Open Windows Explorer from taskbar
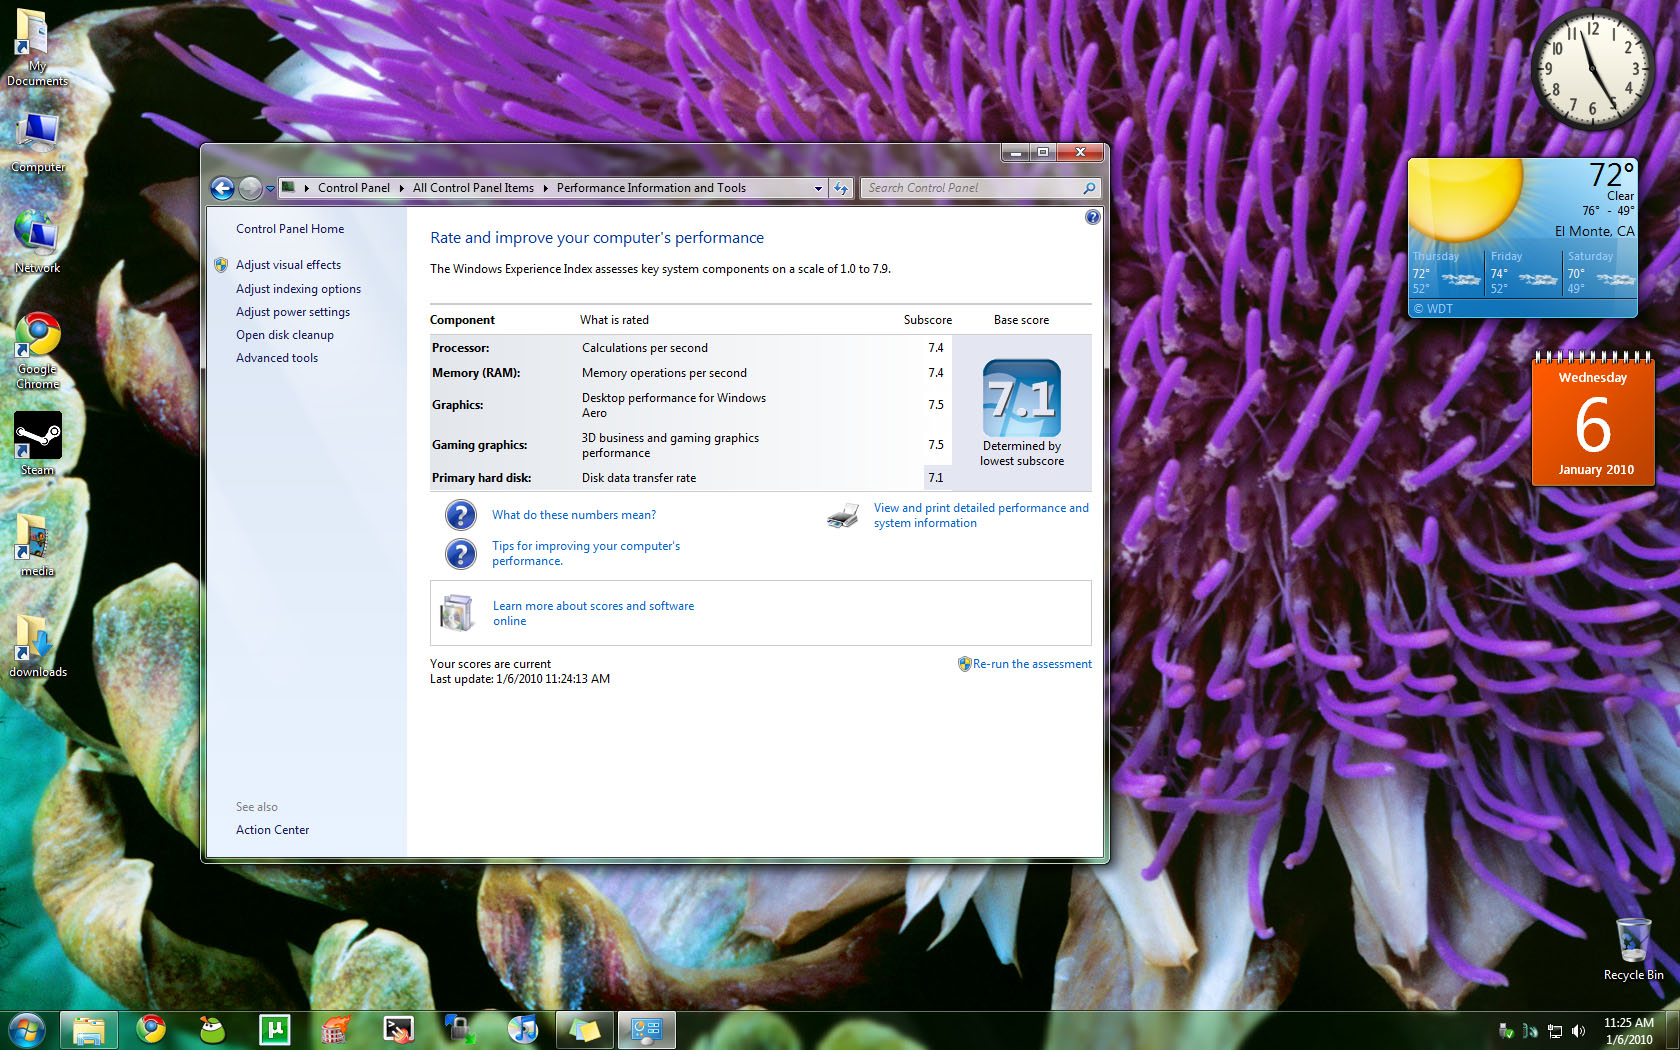The width and height of the screenshot is (1680, 1050). coord(89,1029)
